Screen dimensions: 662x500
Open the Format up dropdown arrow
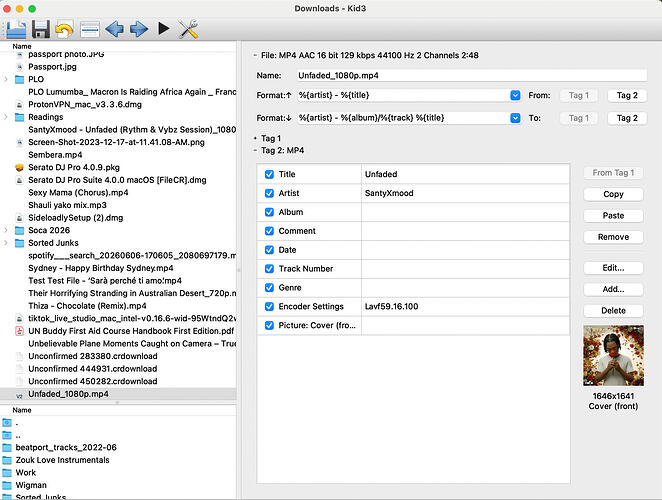[x=515, y=95]
